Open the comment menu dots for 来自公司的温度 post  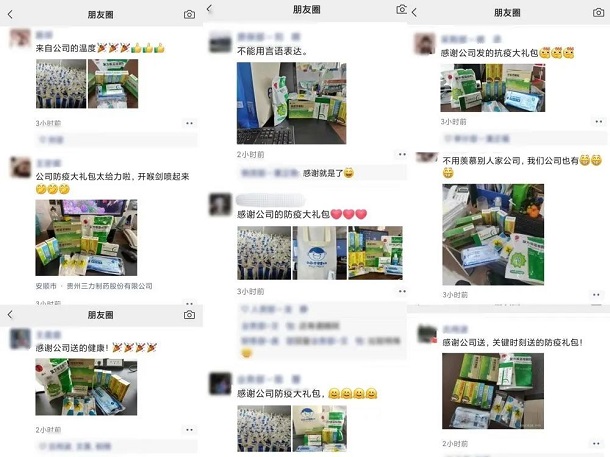[x=189, y=123]
